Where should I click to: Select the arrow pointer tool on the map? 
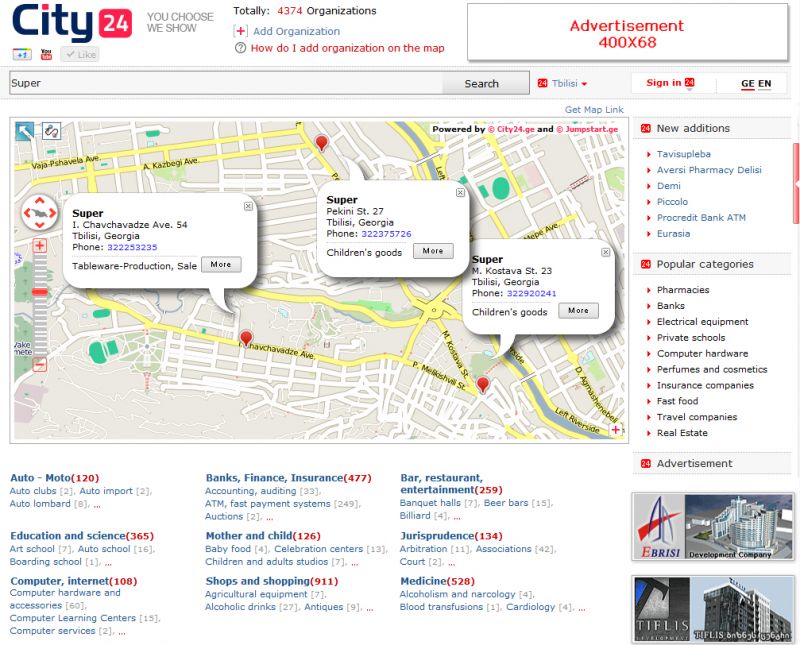click(x=24, y=130)
